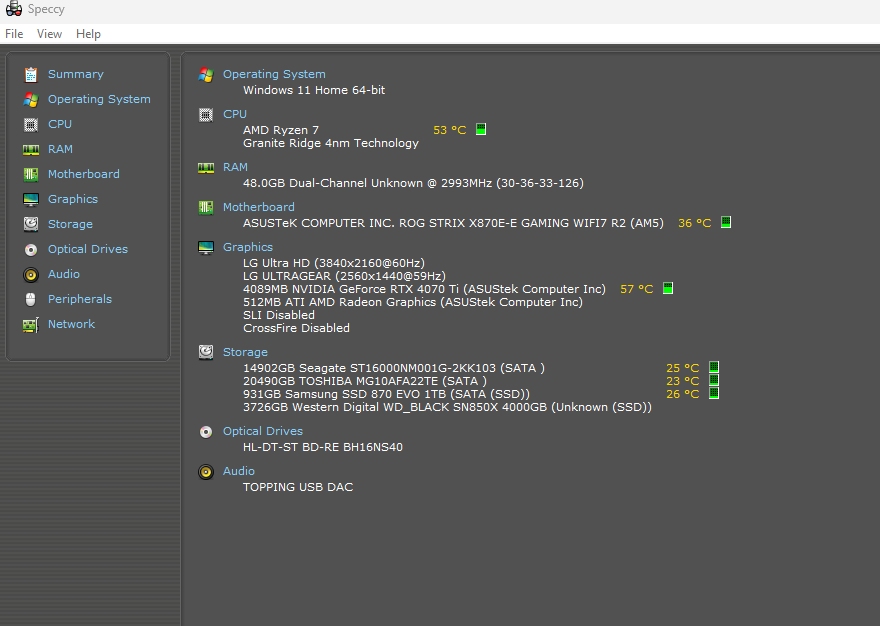Click the Network card icon in sidebar
Viewport: 880px width, 626px height.
[x=31, y=325]
